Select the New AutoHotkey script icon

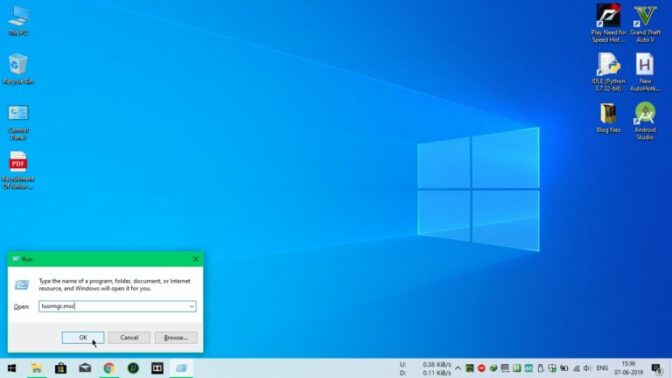pos(645,72)
